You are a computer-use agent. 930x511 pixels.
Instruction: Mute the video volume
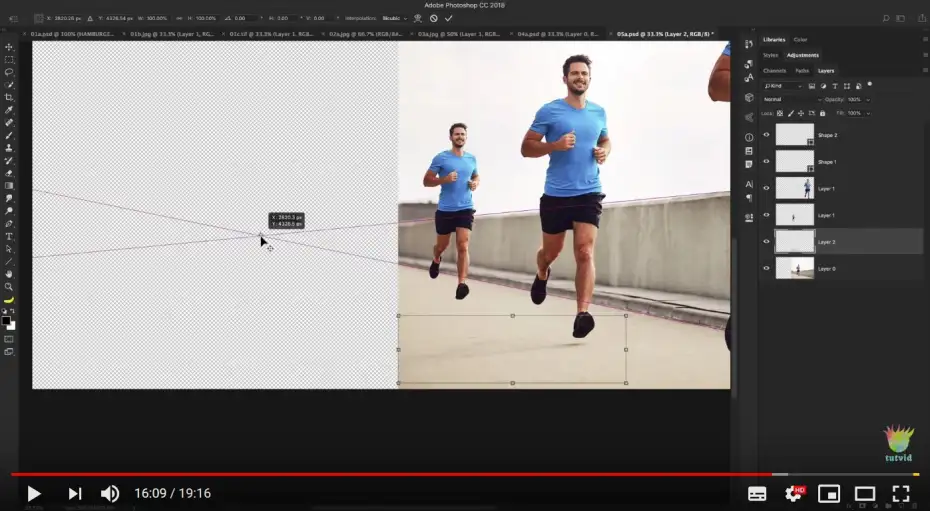[110, 493]
